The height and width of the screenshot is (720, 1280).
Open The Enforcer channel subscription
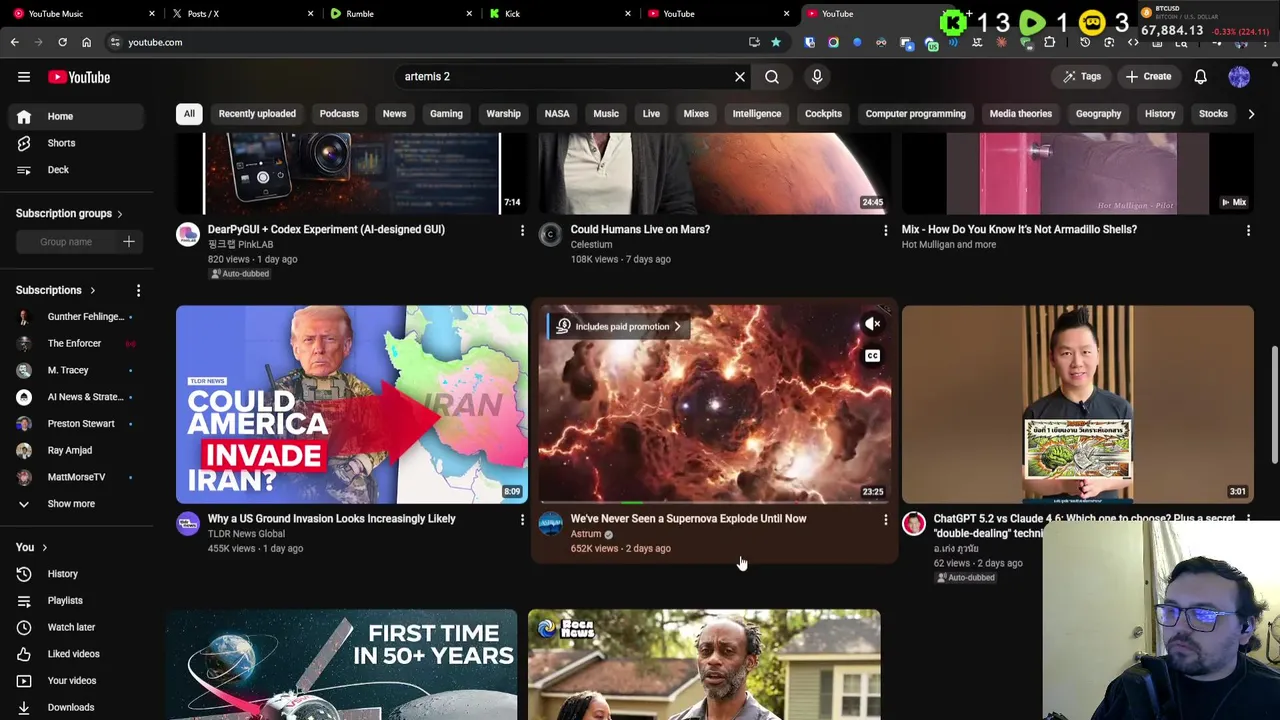click(x=78, y=344)
